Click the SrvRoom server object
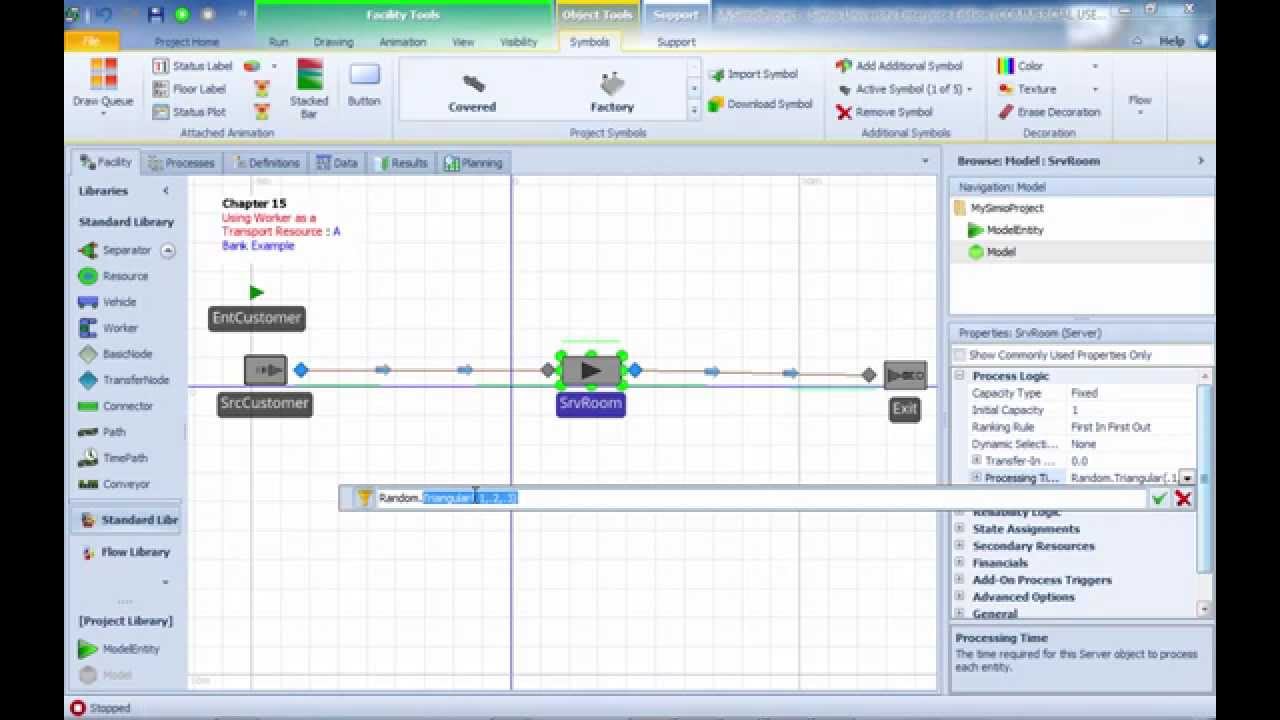The height and width of the screenshot is (720, 1280). (x=591, y=370)
